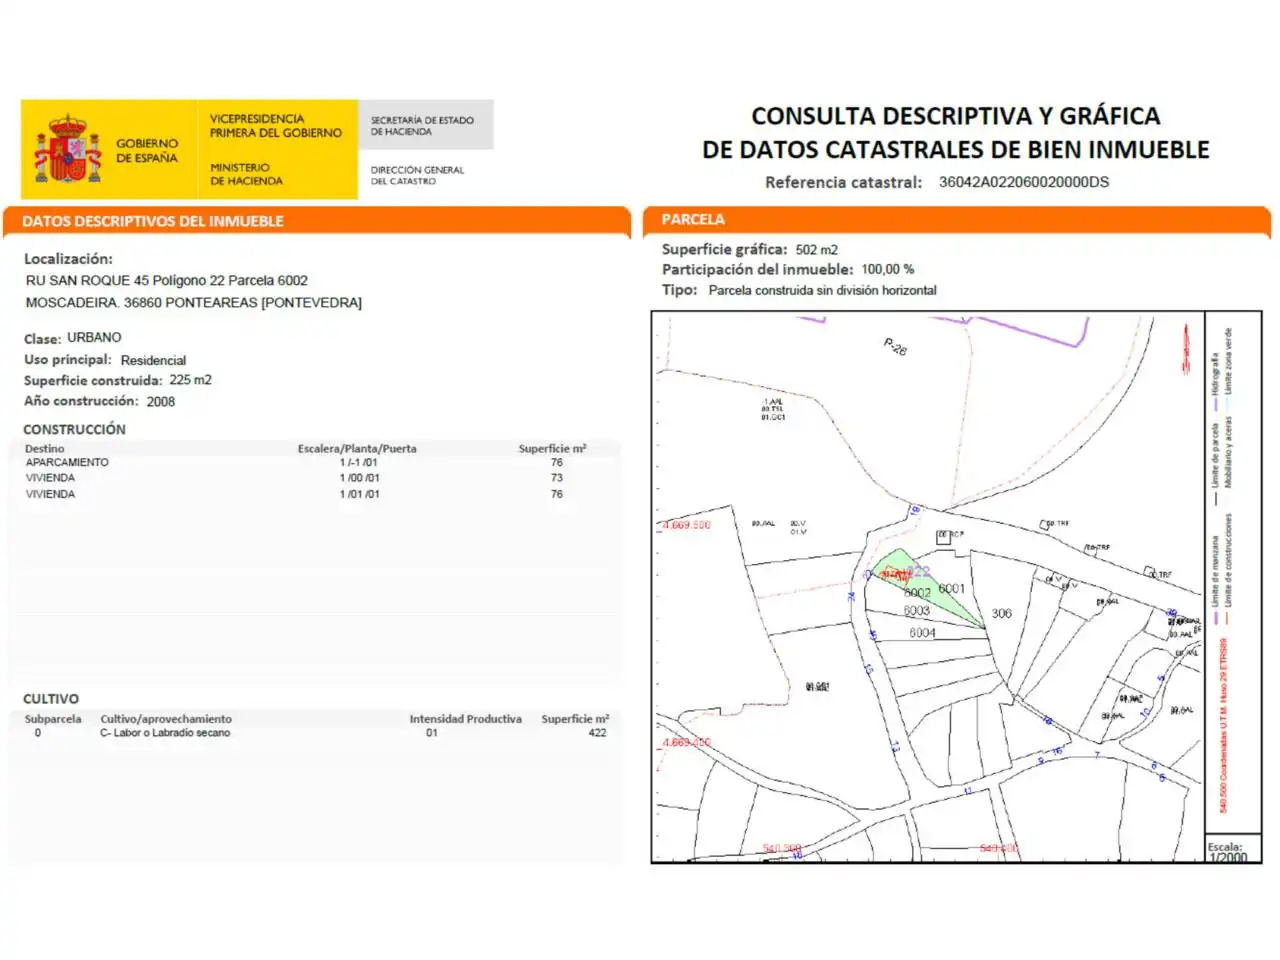Image resolution: width=1280 pixels, height=960 pixels.
Task: Click parcel number 6001 on the map
Action: [x=952, y=589]
